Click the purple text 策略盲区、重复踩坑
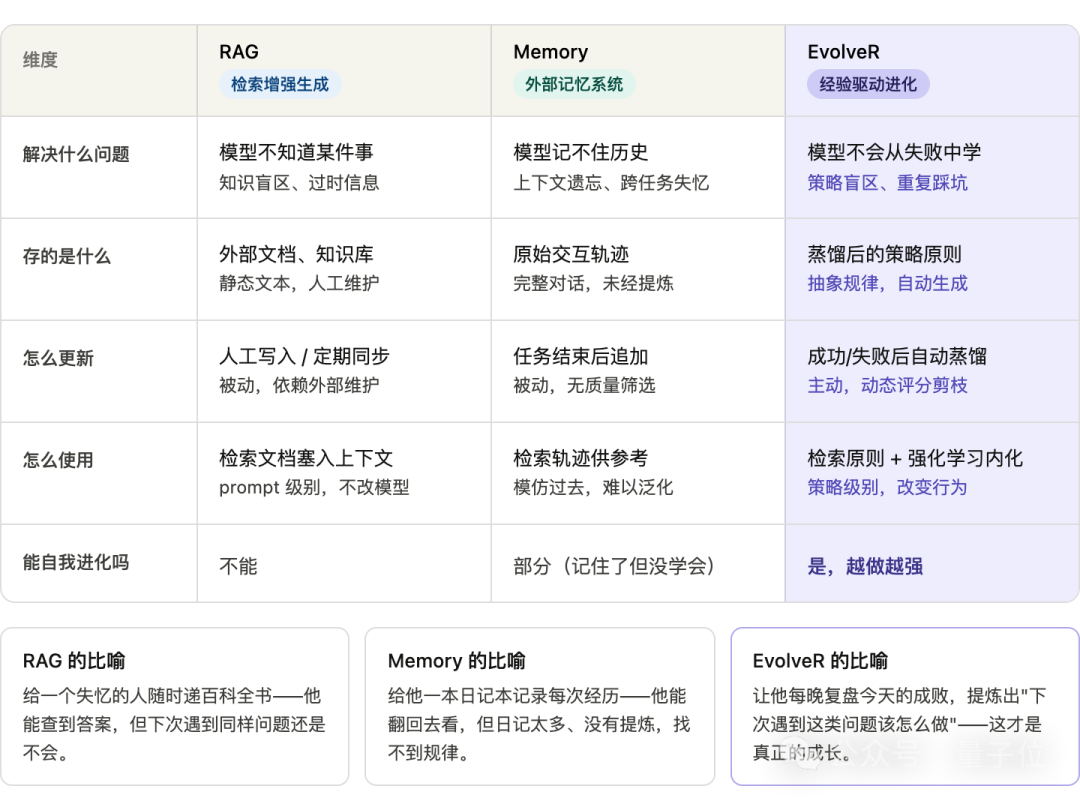The width and height of the screenshot is (1080, 798). tap(887, 182)
